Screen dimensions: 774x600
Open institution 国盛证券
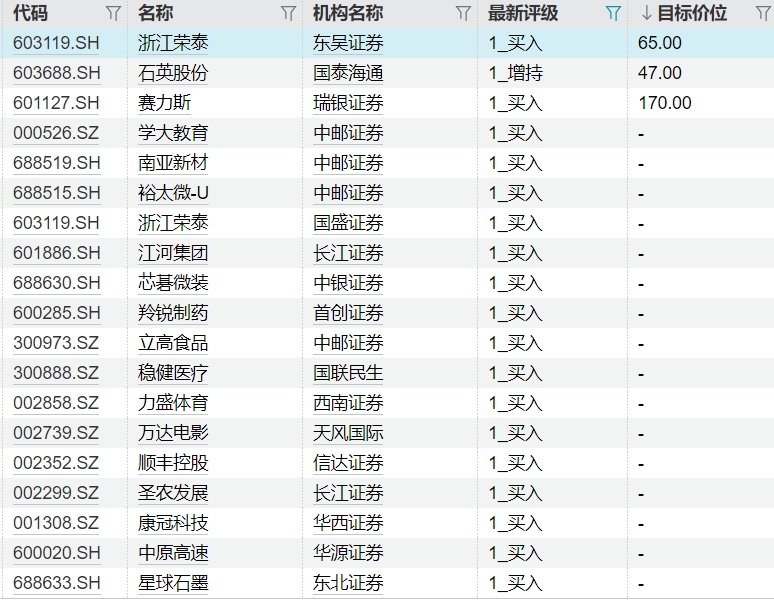click(348, 223)
